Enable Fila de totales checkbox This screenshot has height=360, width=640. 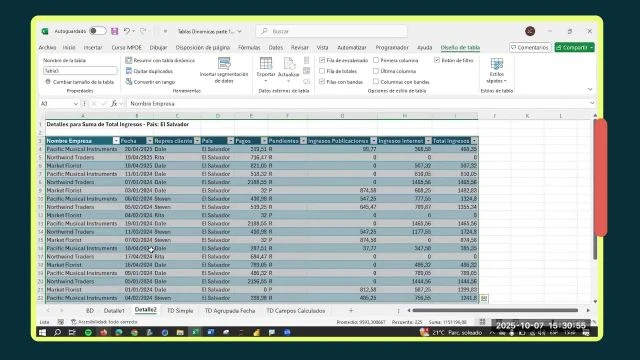tap(322, 71)
